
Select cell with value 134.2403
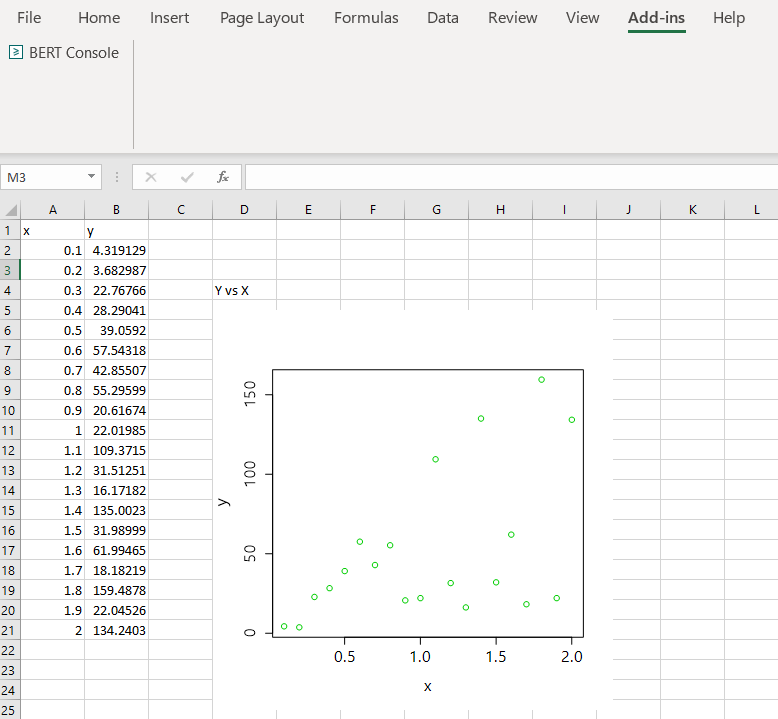click(x=116, y=630)
